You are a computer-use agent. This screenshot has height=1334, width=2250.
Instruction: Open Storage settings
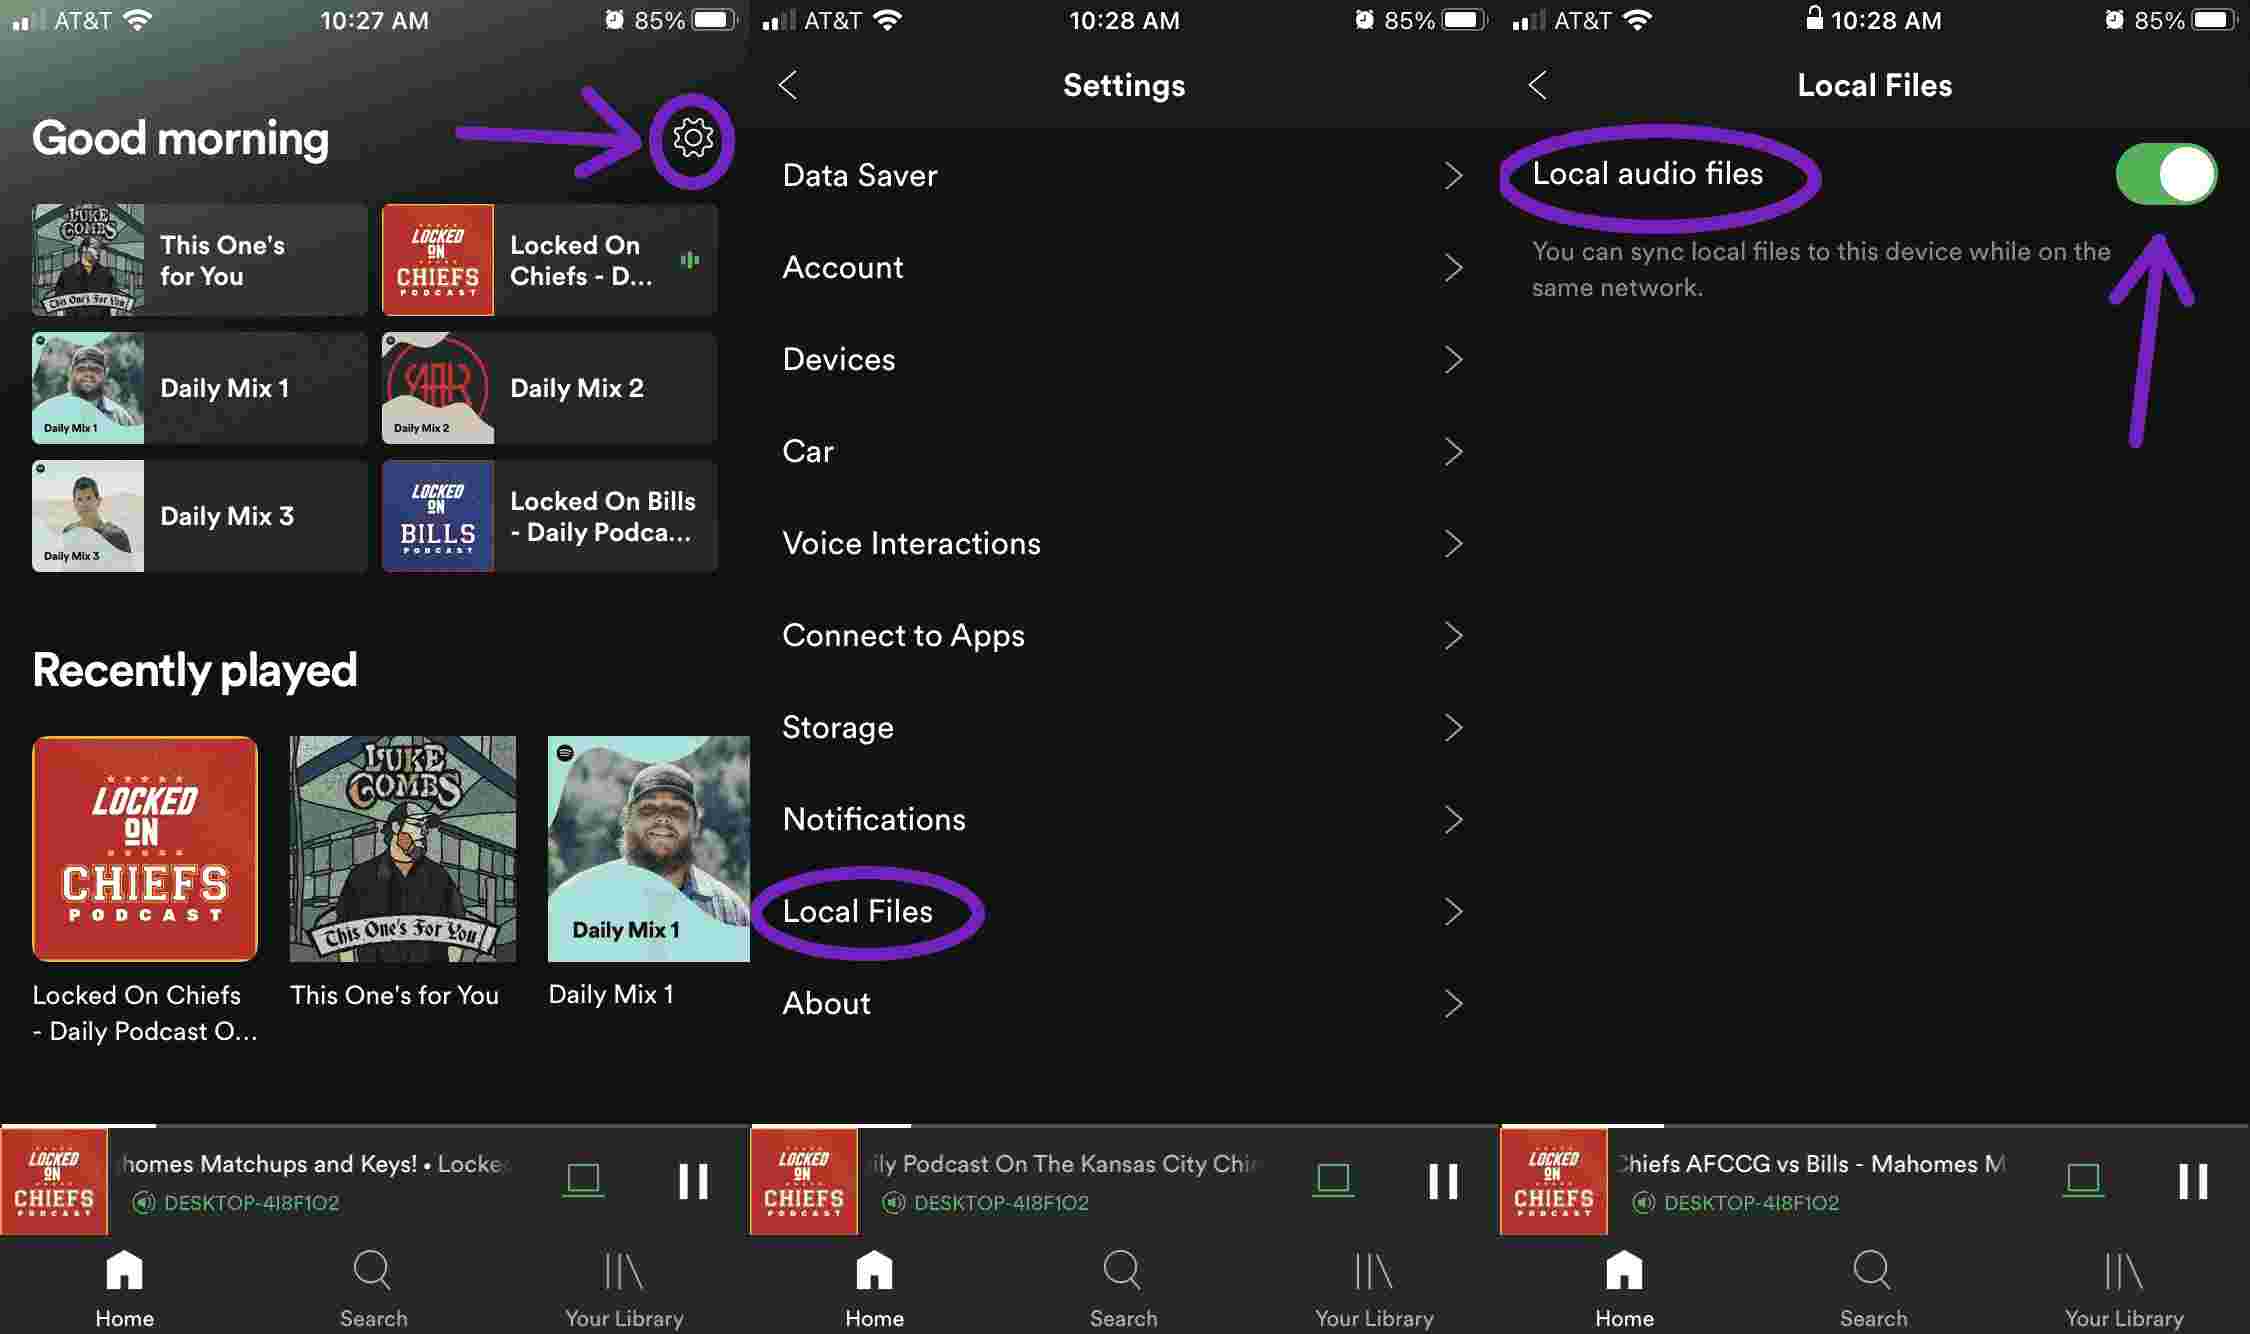(x=1124, y=728)
